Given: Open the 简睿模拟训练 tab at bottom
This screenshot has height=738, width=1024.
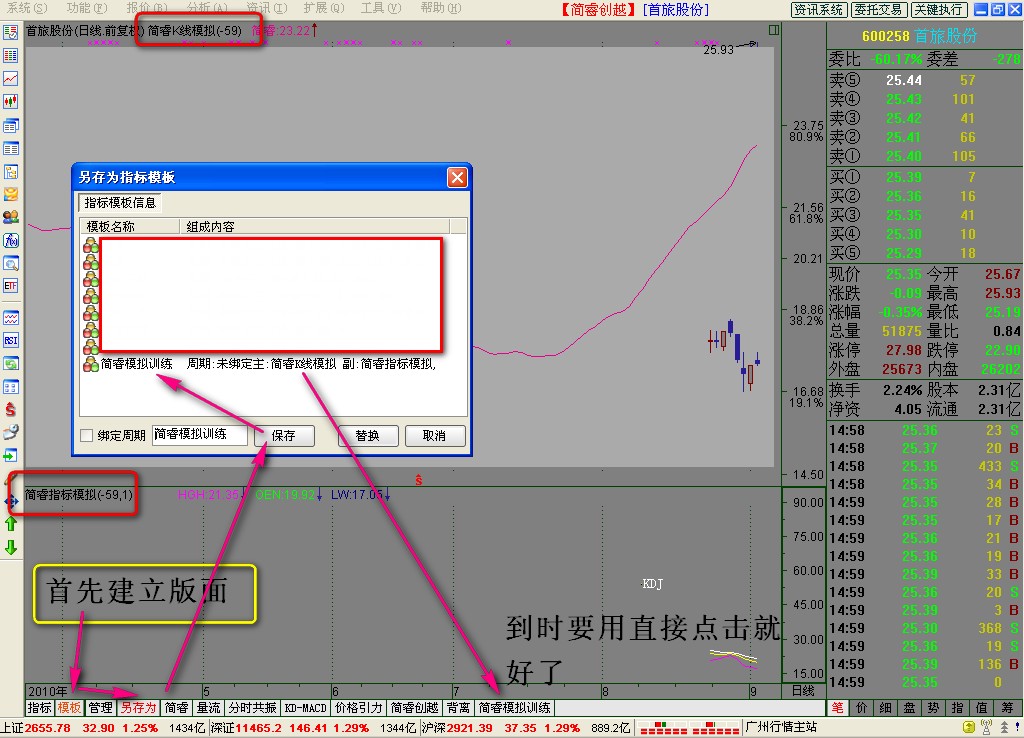Looking at the screenshot, I should coord(516,707).
